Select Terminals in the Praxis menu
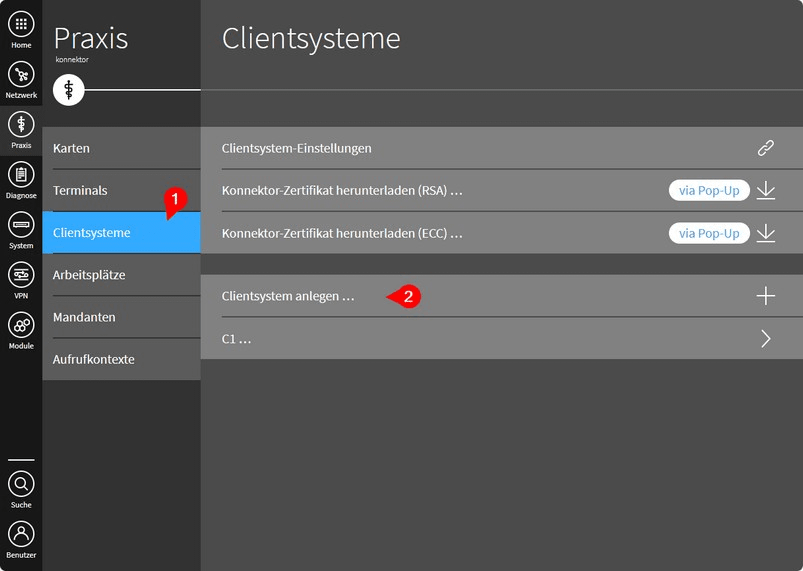This screenshot has width=803, height=571. 121,190
